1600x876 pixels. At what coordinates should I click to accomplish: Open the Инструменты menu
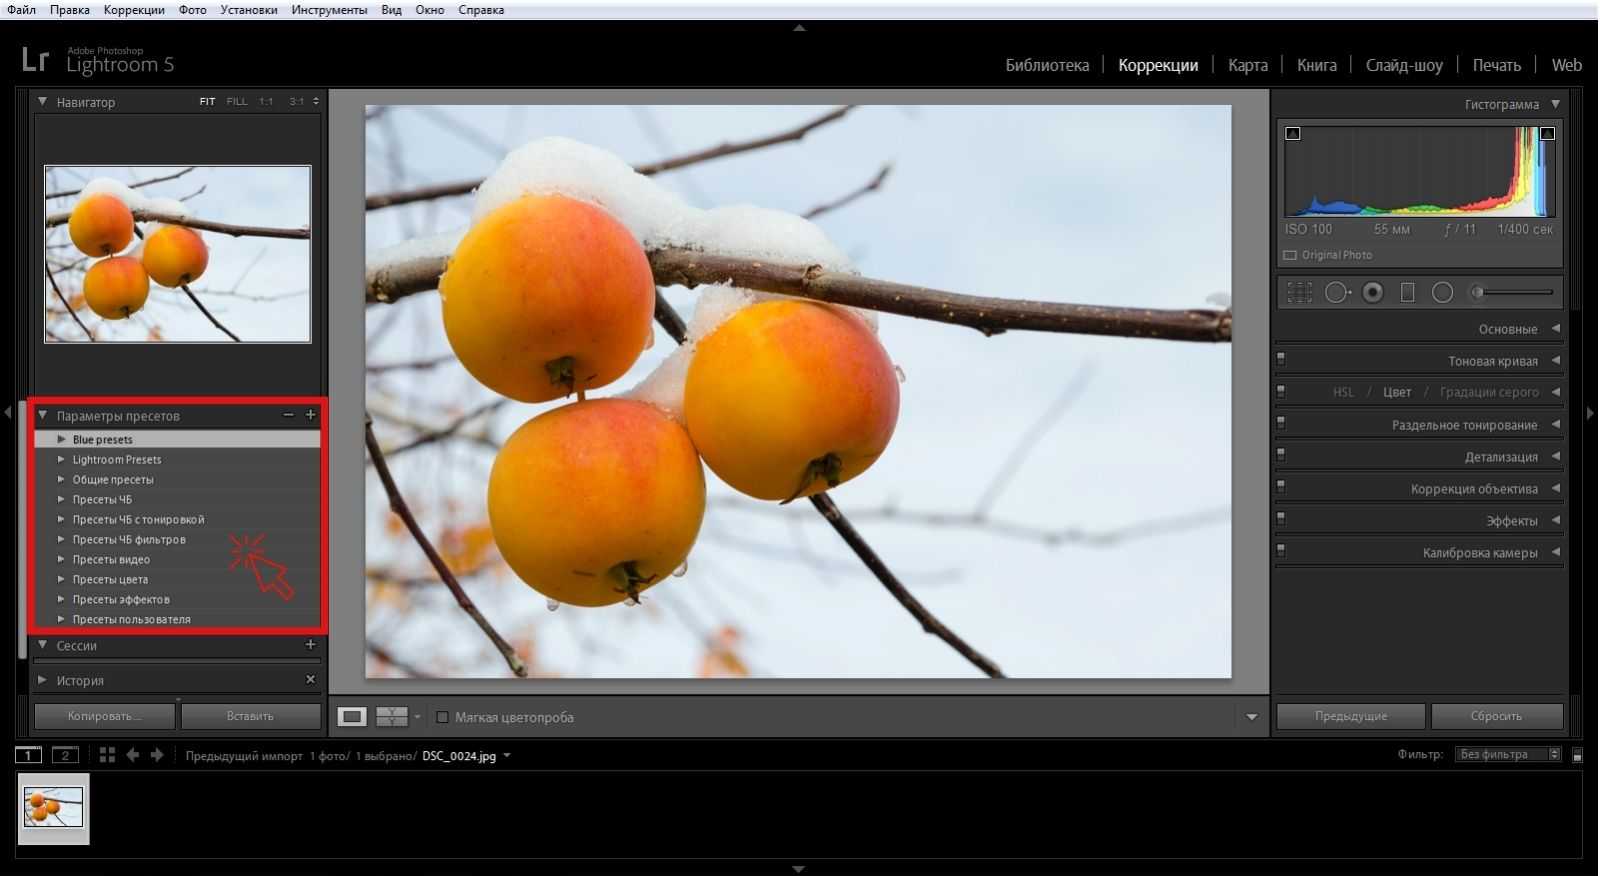[x=329, y=10]
